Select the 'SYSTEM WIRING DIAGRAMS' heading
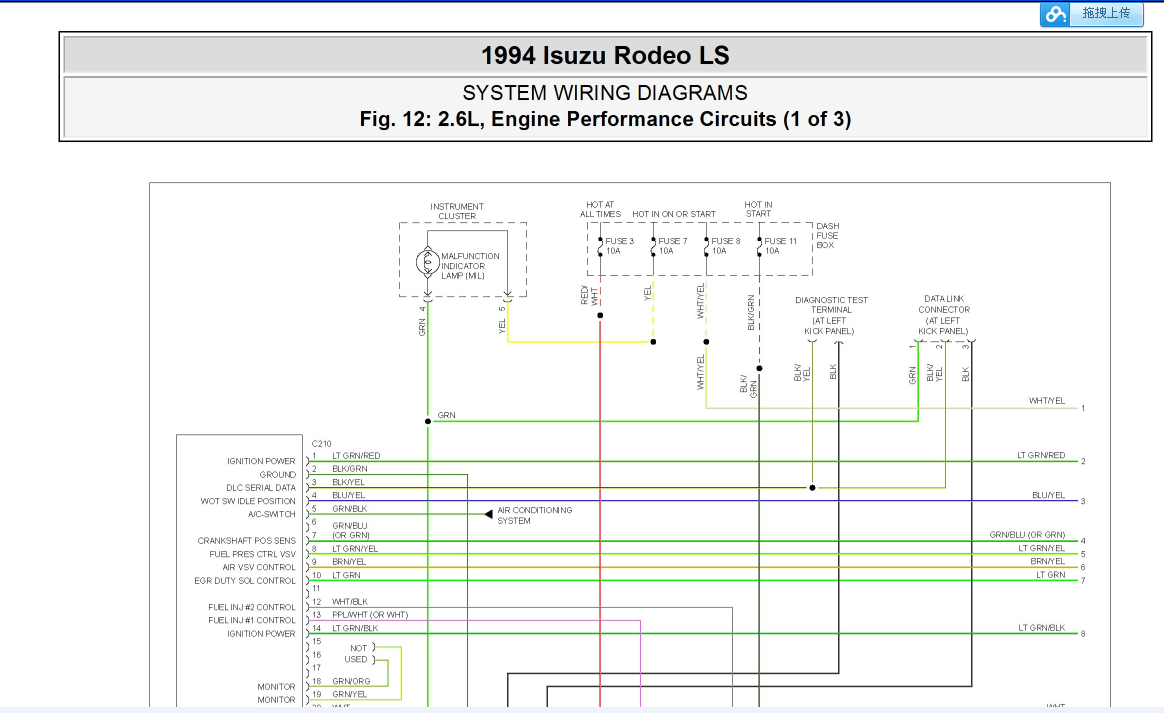Viewport: 1164px width, 713px height. tap(605, 93)
